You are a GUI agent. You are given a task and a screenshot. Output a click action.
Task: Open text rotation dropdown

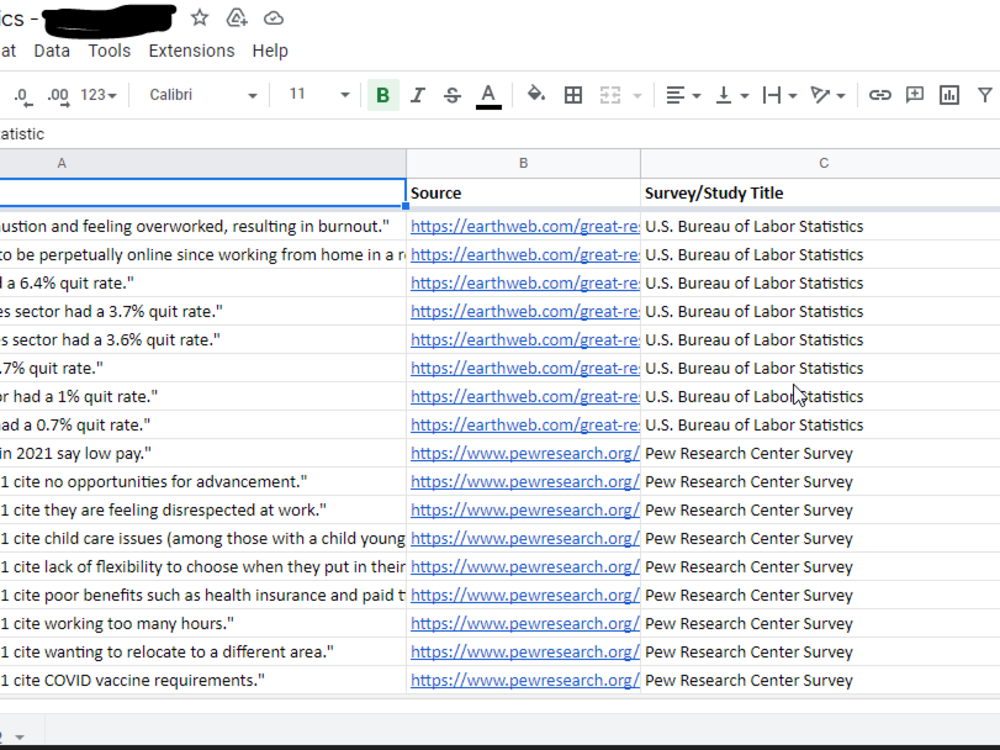827,95
